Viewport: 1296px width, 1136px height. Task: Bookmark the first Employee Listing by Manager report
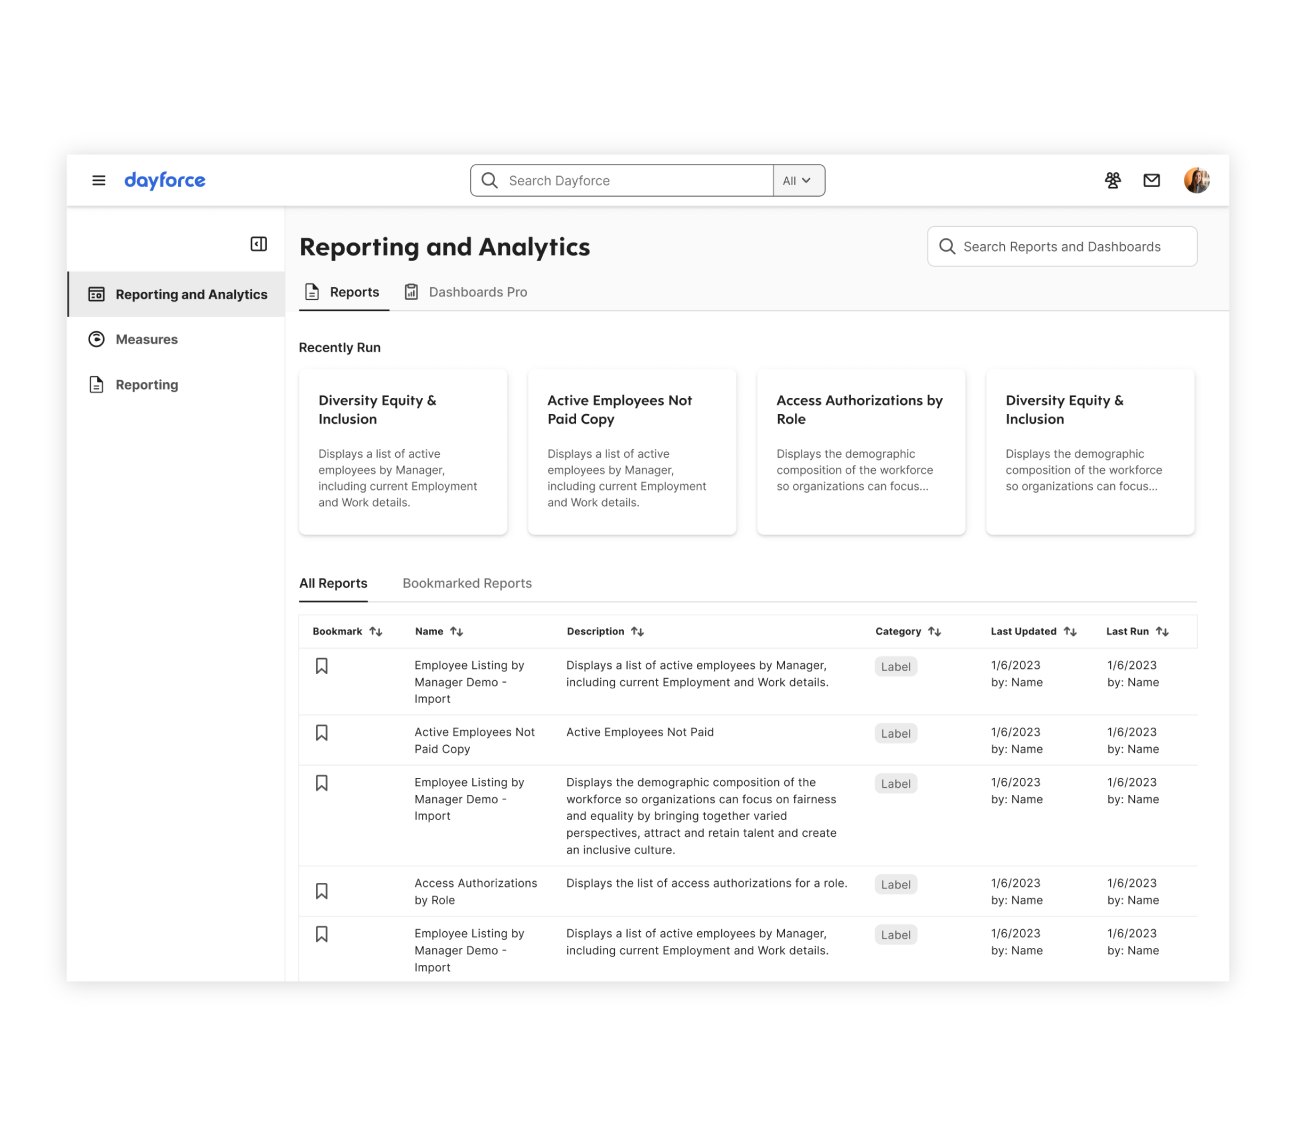tap(322, 665)
